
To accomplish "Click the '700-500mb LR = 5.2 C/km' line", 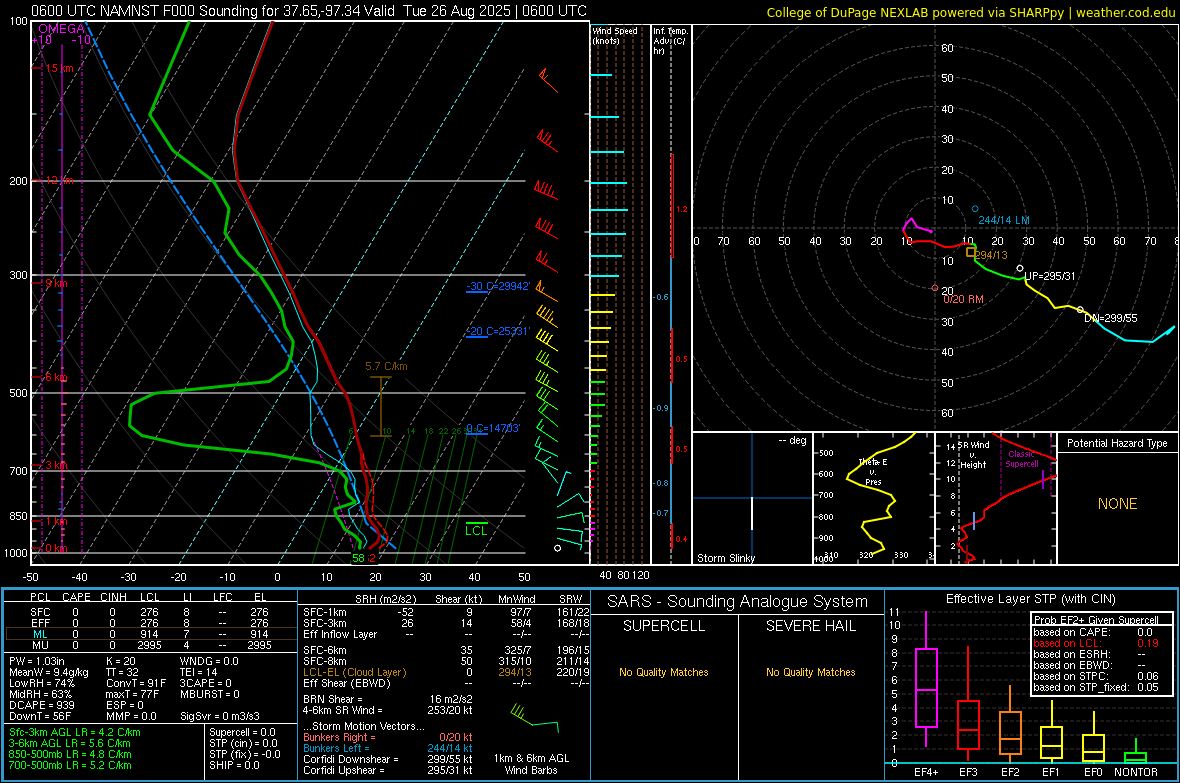I will point(70,765).
